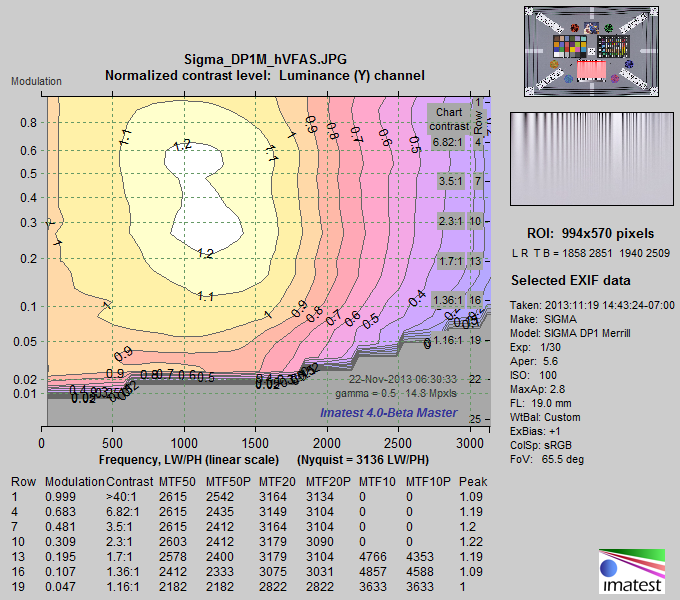This screenshot has width=680, height=600.
Task: Click the MTF20P column header
Action: (328, 482)
